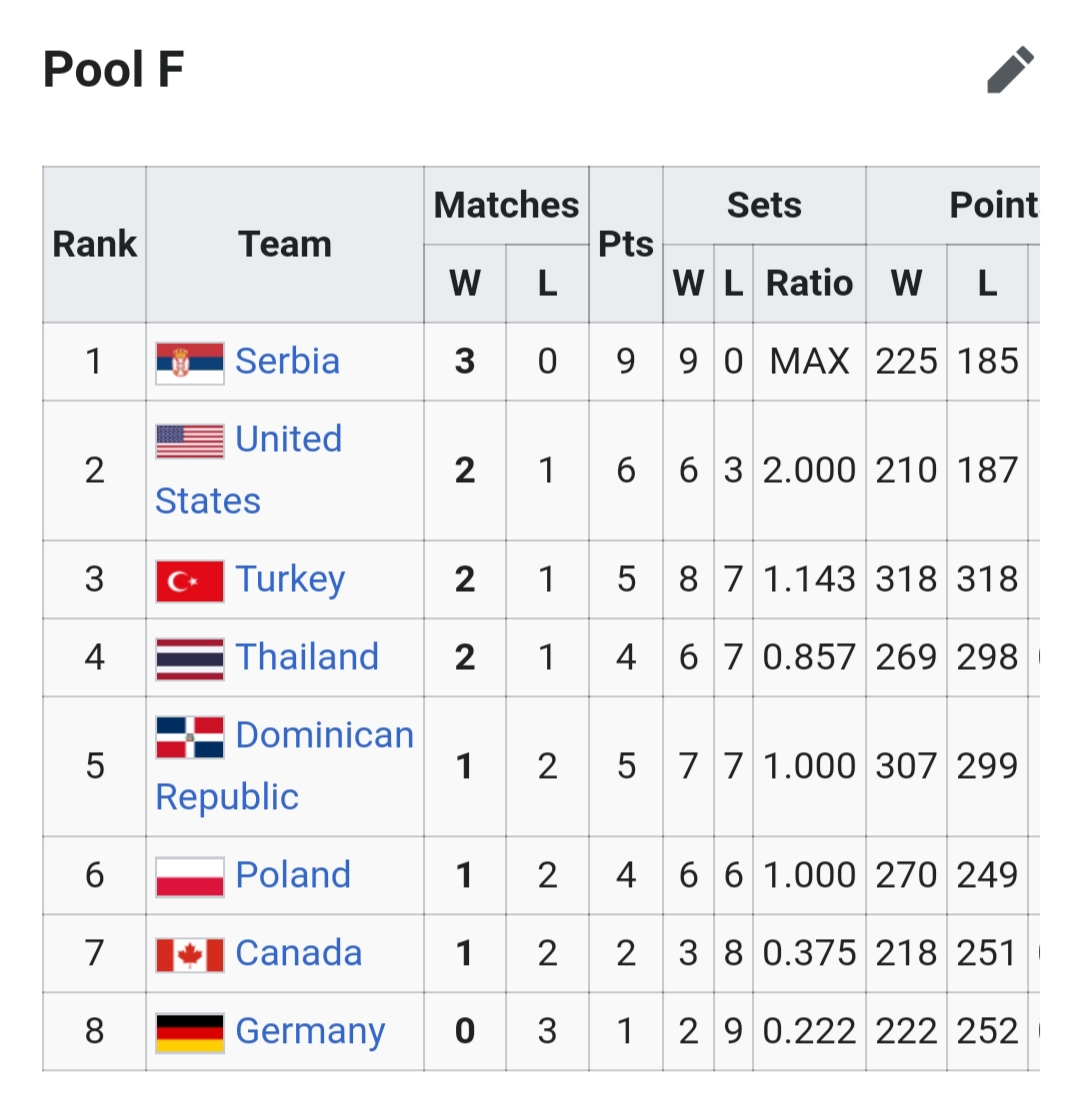The width and height of the screenshot is (1080, 1104).
Task: Click the Poland flag icon
Action: [190, 876]
